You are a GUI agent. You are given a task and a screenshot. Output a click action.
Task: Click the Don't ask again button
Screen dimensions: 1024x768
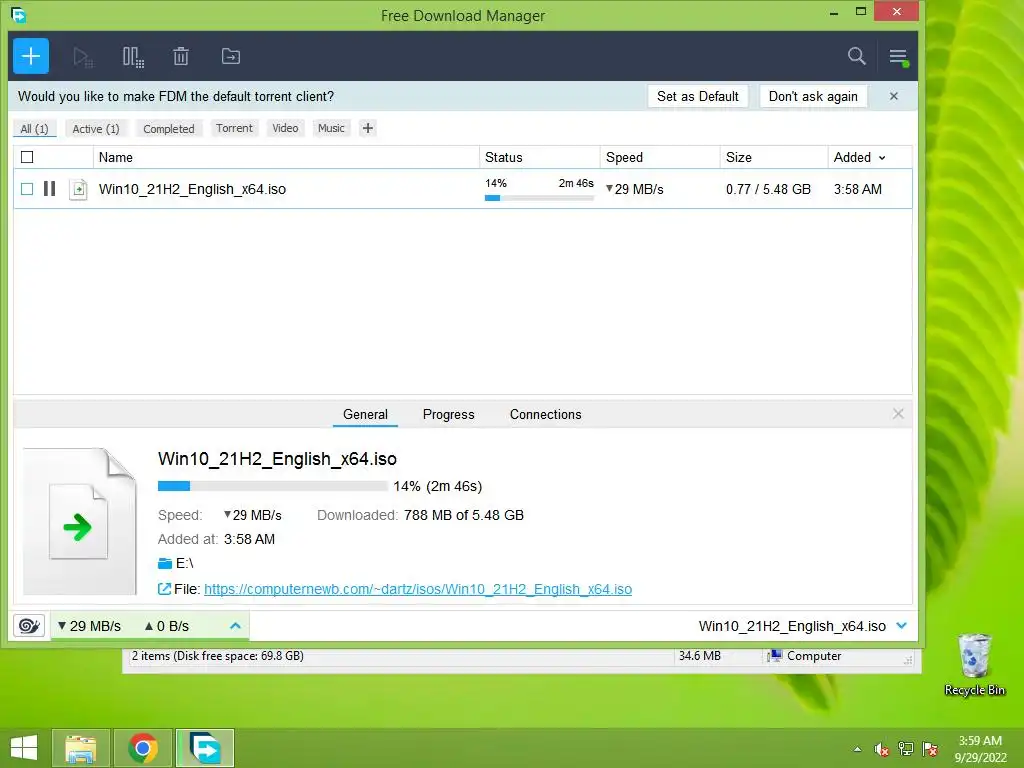tap(813, 96)
